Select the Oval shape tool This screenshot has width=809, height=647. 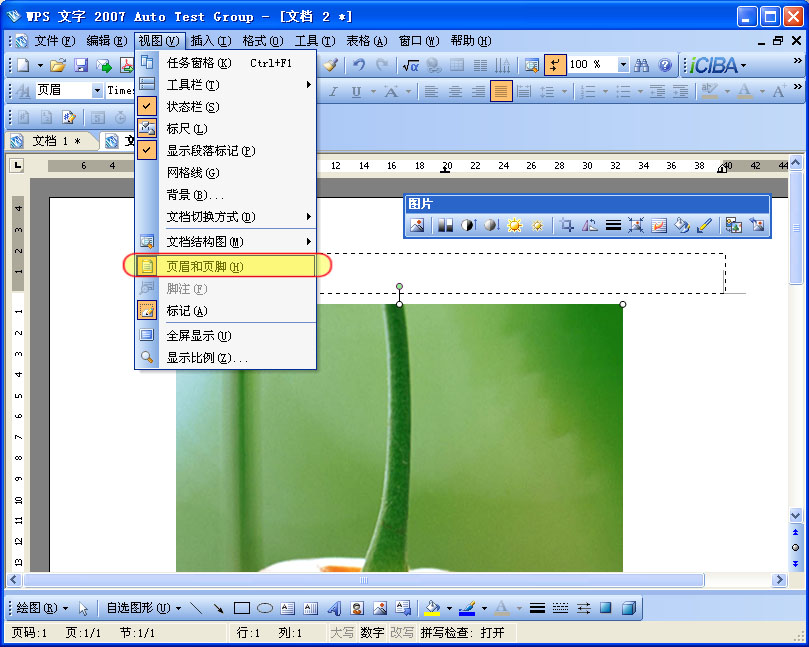(x=265, y=607)
